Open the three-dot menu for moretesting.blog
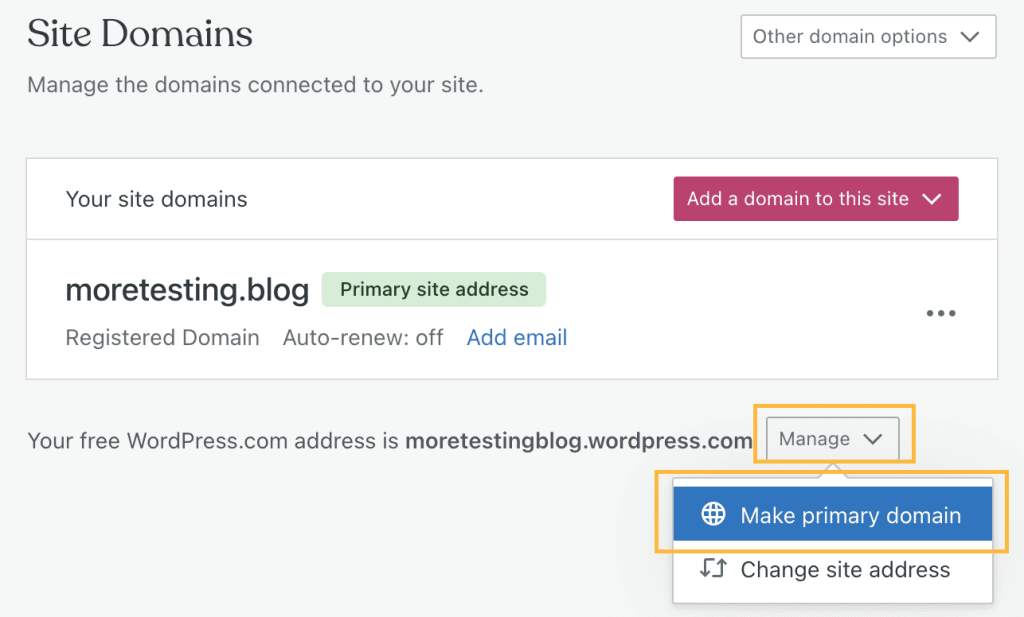Image resolution: width=1024 pixels, height=617 pixels. tap(941, 313)
